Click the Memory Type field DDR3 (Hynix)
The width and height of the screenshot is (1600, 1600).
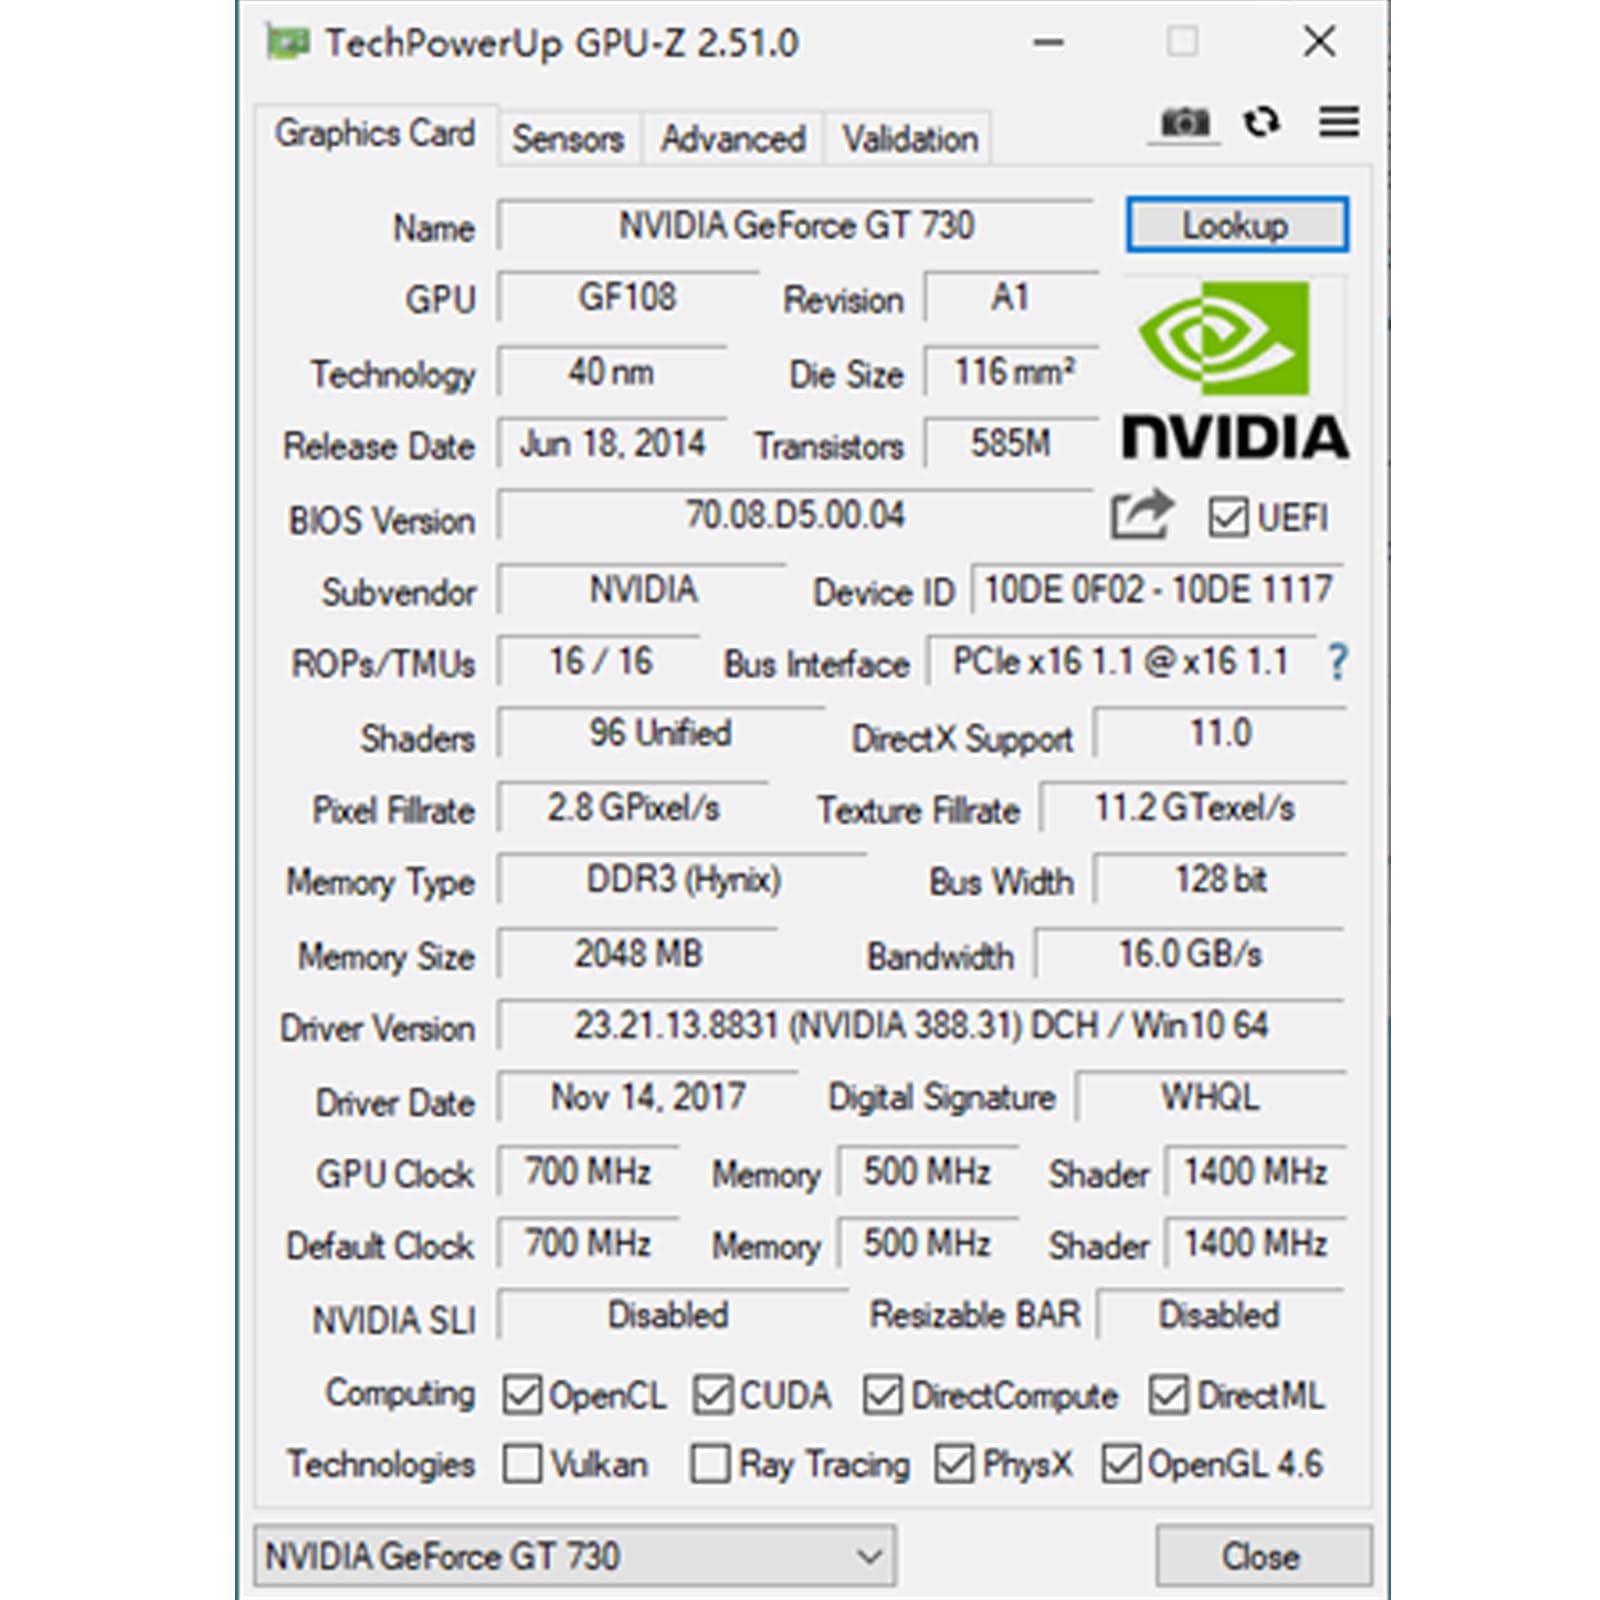coord(682,880)
